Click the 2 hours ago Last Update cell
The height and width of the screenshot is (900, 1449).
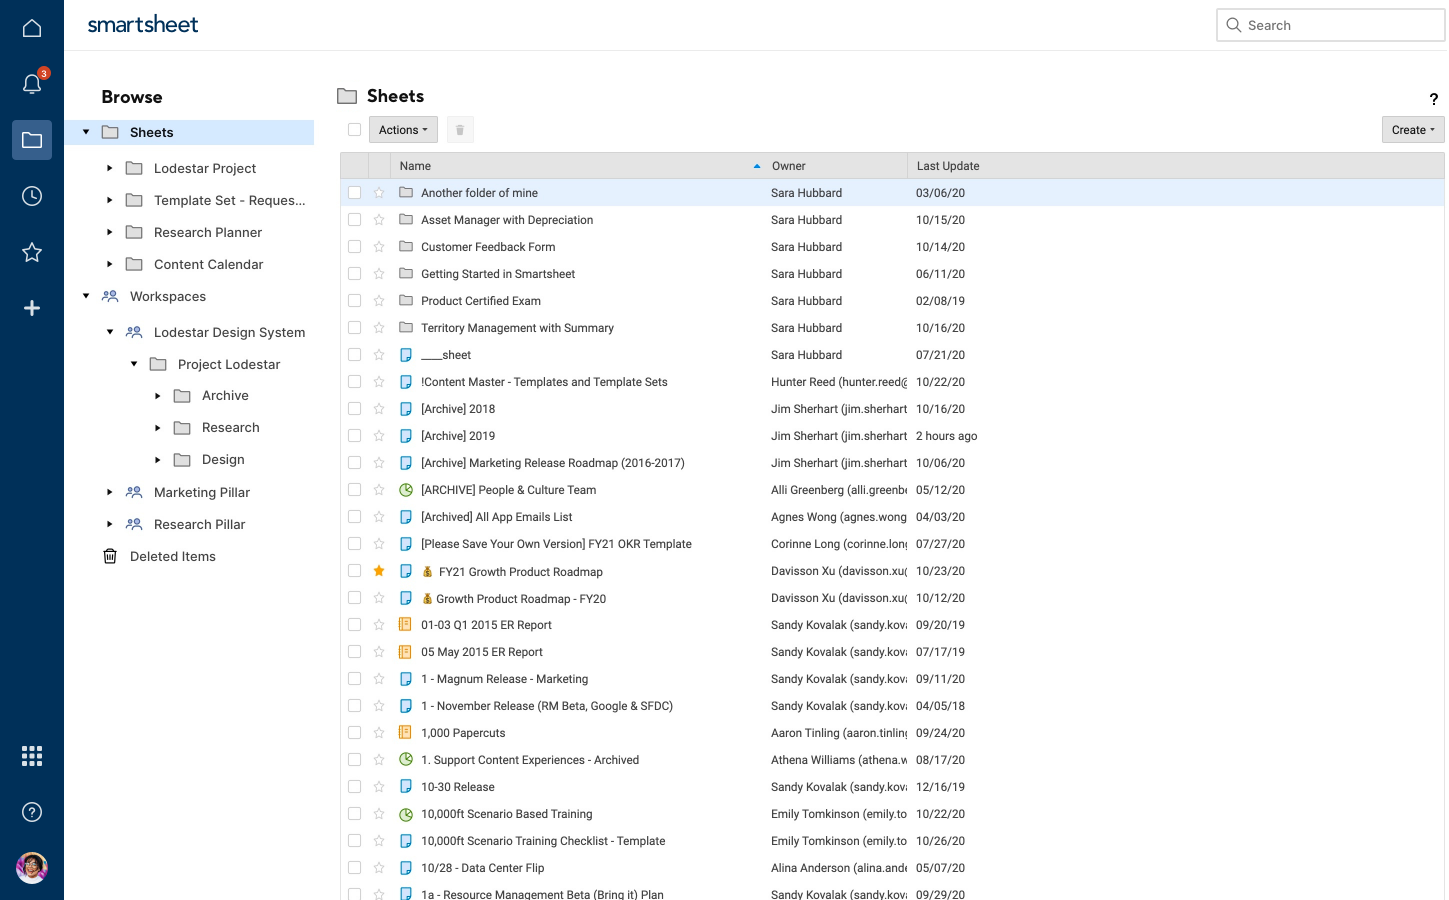pyautogui.click(x=946, y=436)
